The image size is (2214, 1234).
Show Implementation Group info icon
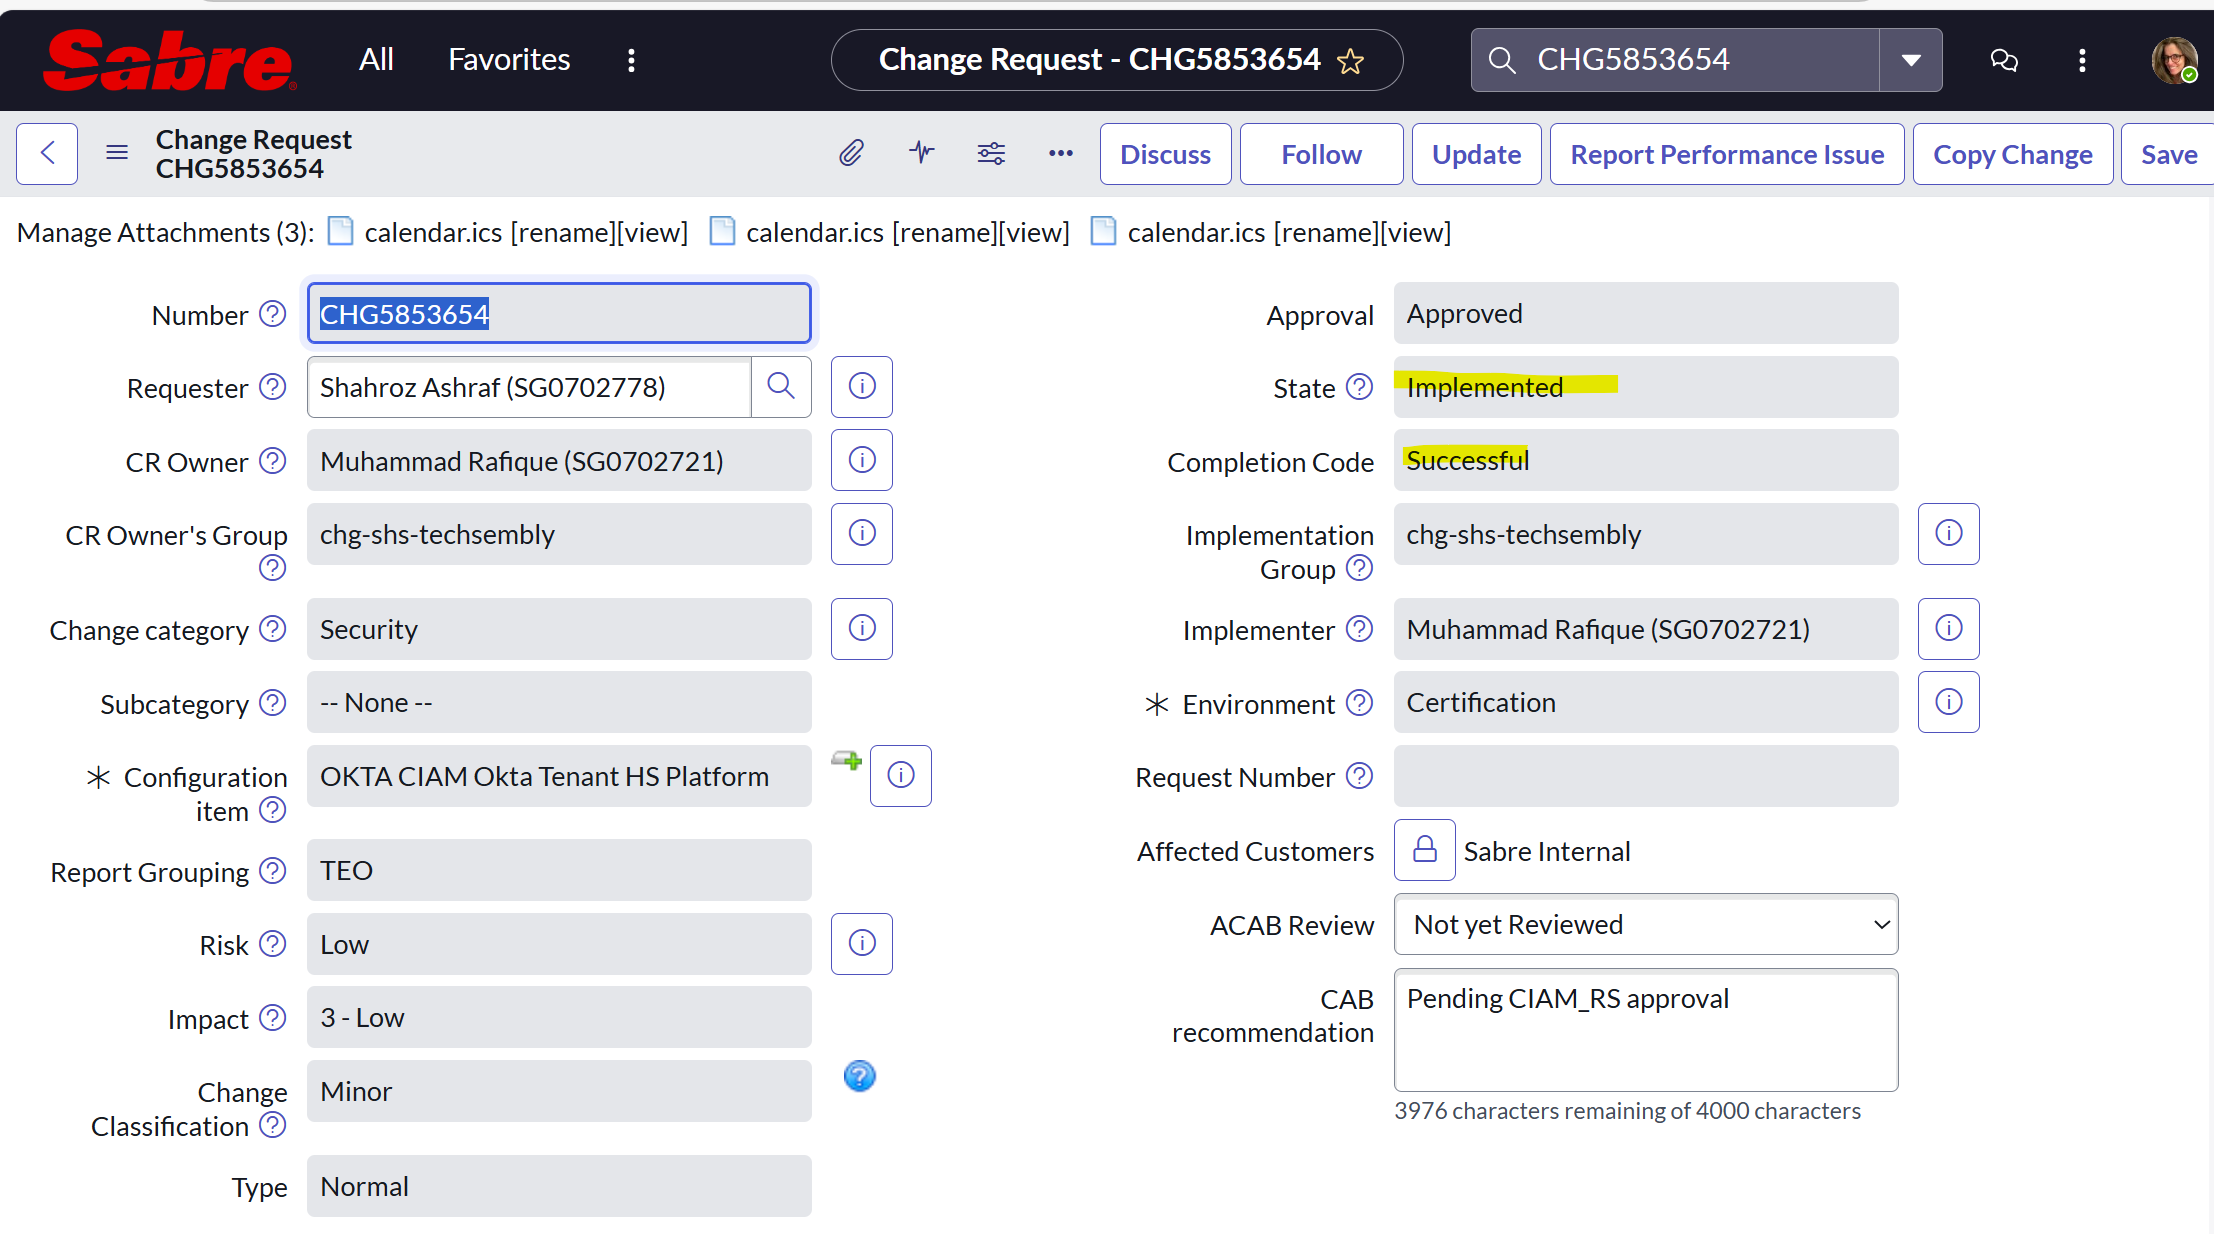coord(1948,533)
